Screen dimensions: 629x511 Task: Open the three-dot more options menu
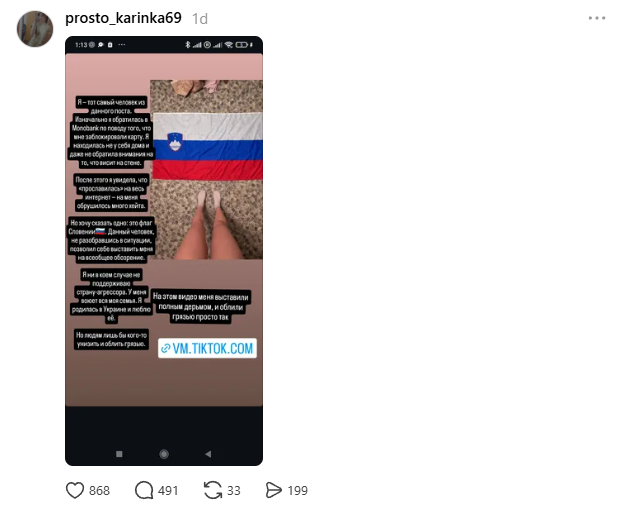(597, 18)
